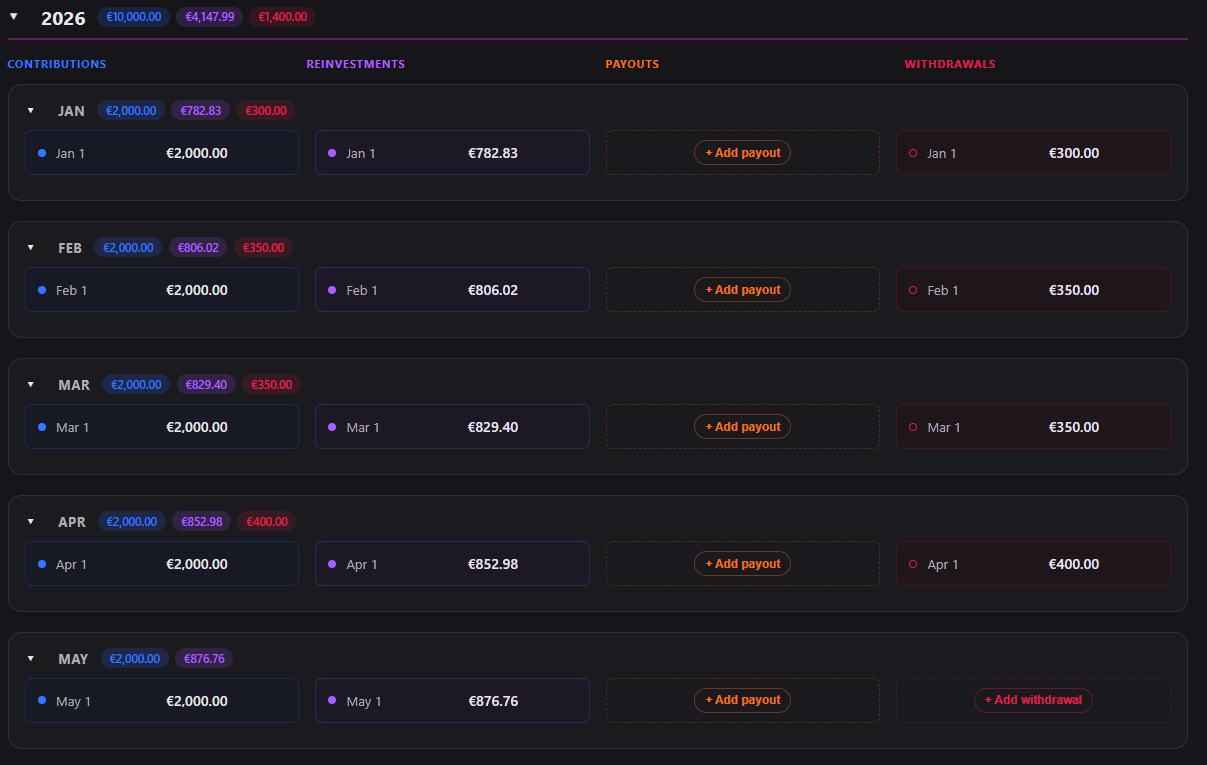Add a payout for February
Viewport: 1207px width, 765px height.
click(742, 289)
